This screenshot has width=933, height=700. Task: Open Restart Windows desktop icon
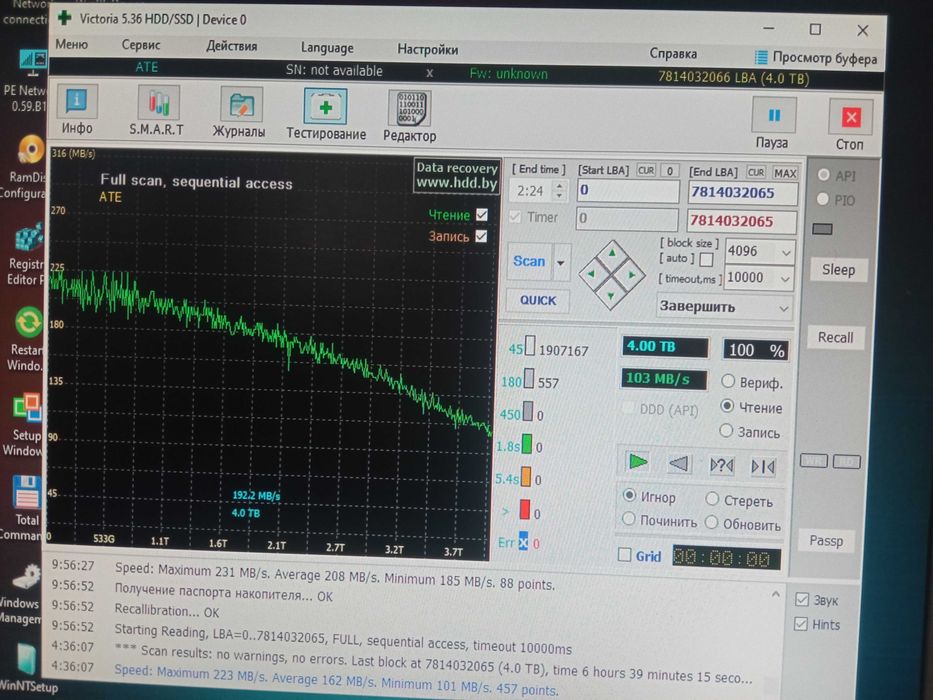click(26, 339)
